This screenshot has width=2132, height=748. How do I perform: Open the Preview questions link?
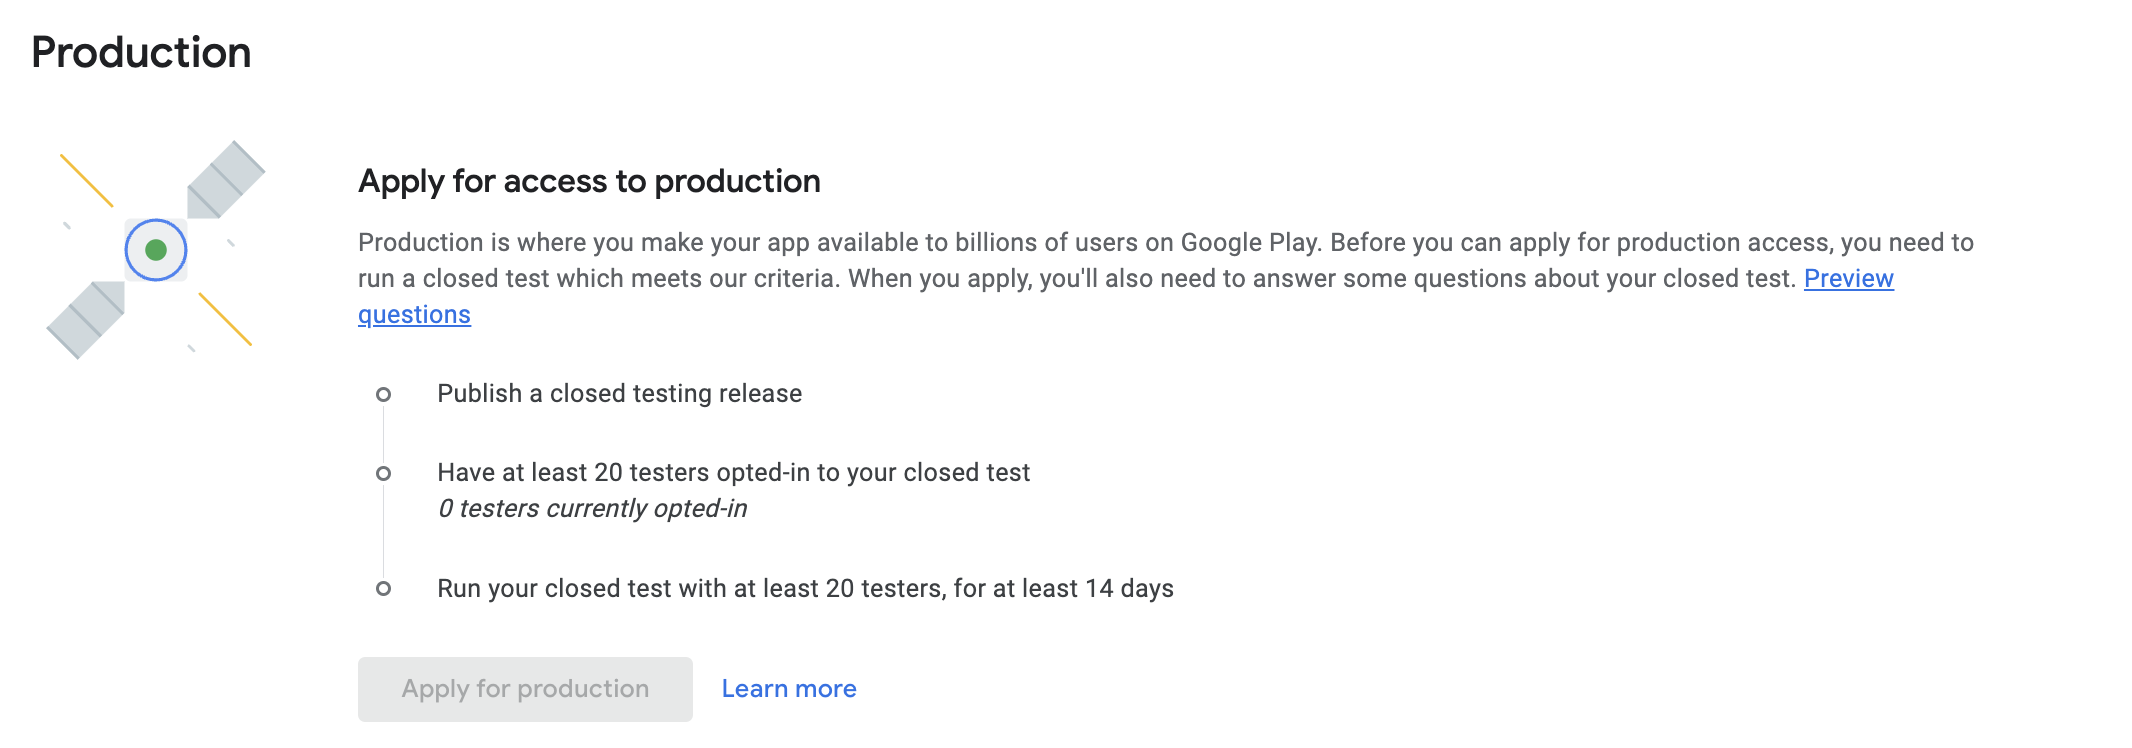1848,278
